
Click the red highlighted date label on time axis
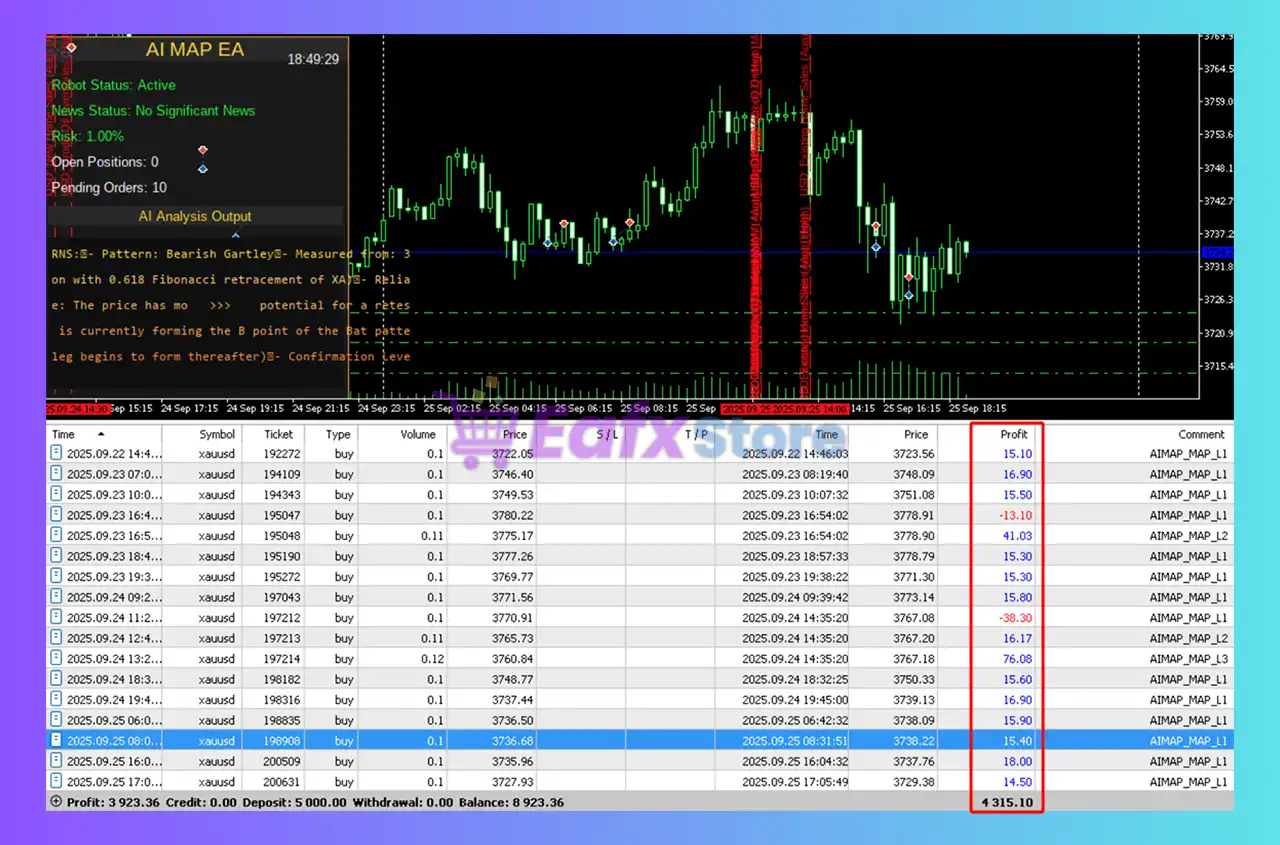tap(784, 409)
